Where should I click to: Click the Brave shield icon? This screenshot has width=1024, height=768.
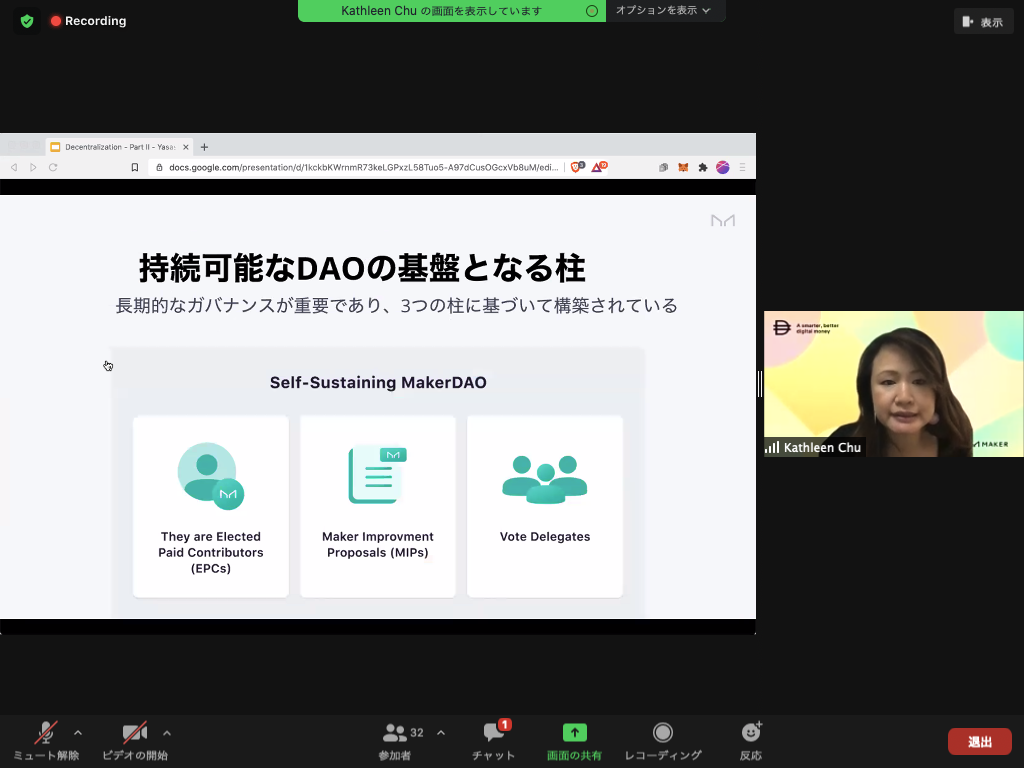point(577,167)
